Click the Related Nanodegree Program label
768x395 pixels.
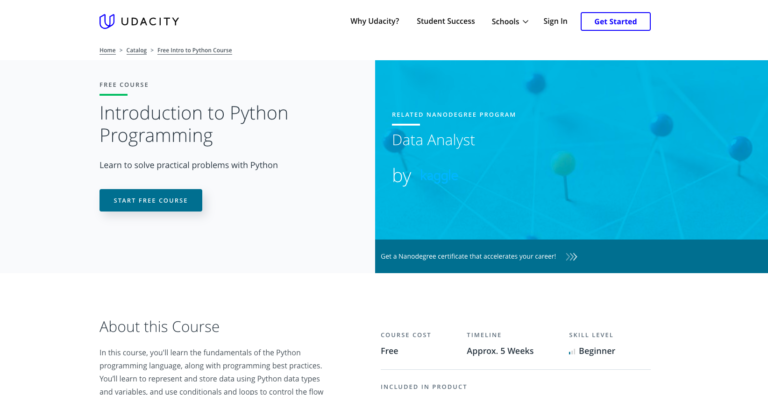(x=454, y=115)
